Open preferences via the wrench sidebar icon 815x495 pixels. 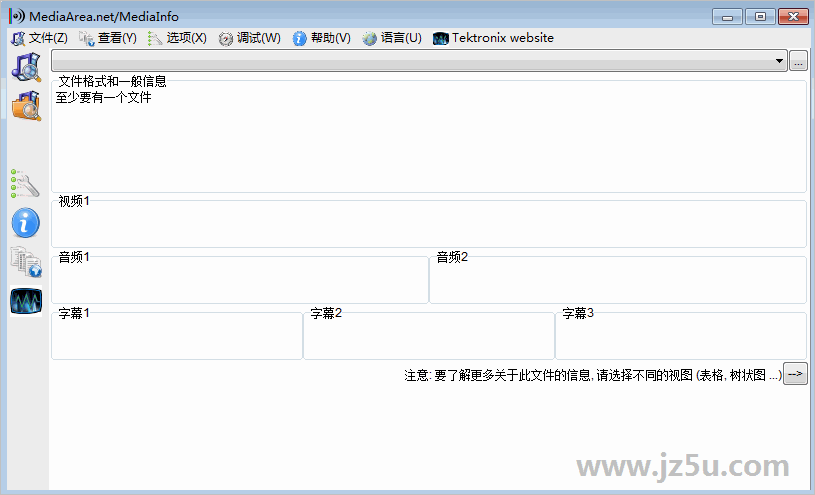[x=25, y=184]
